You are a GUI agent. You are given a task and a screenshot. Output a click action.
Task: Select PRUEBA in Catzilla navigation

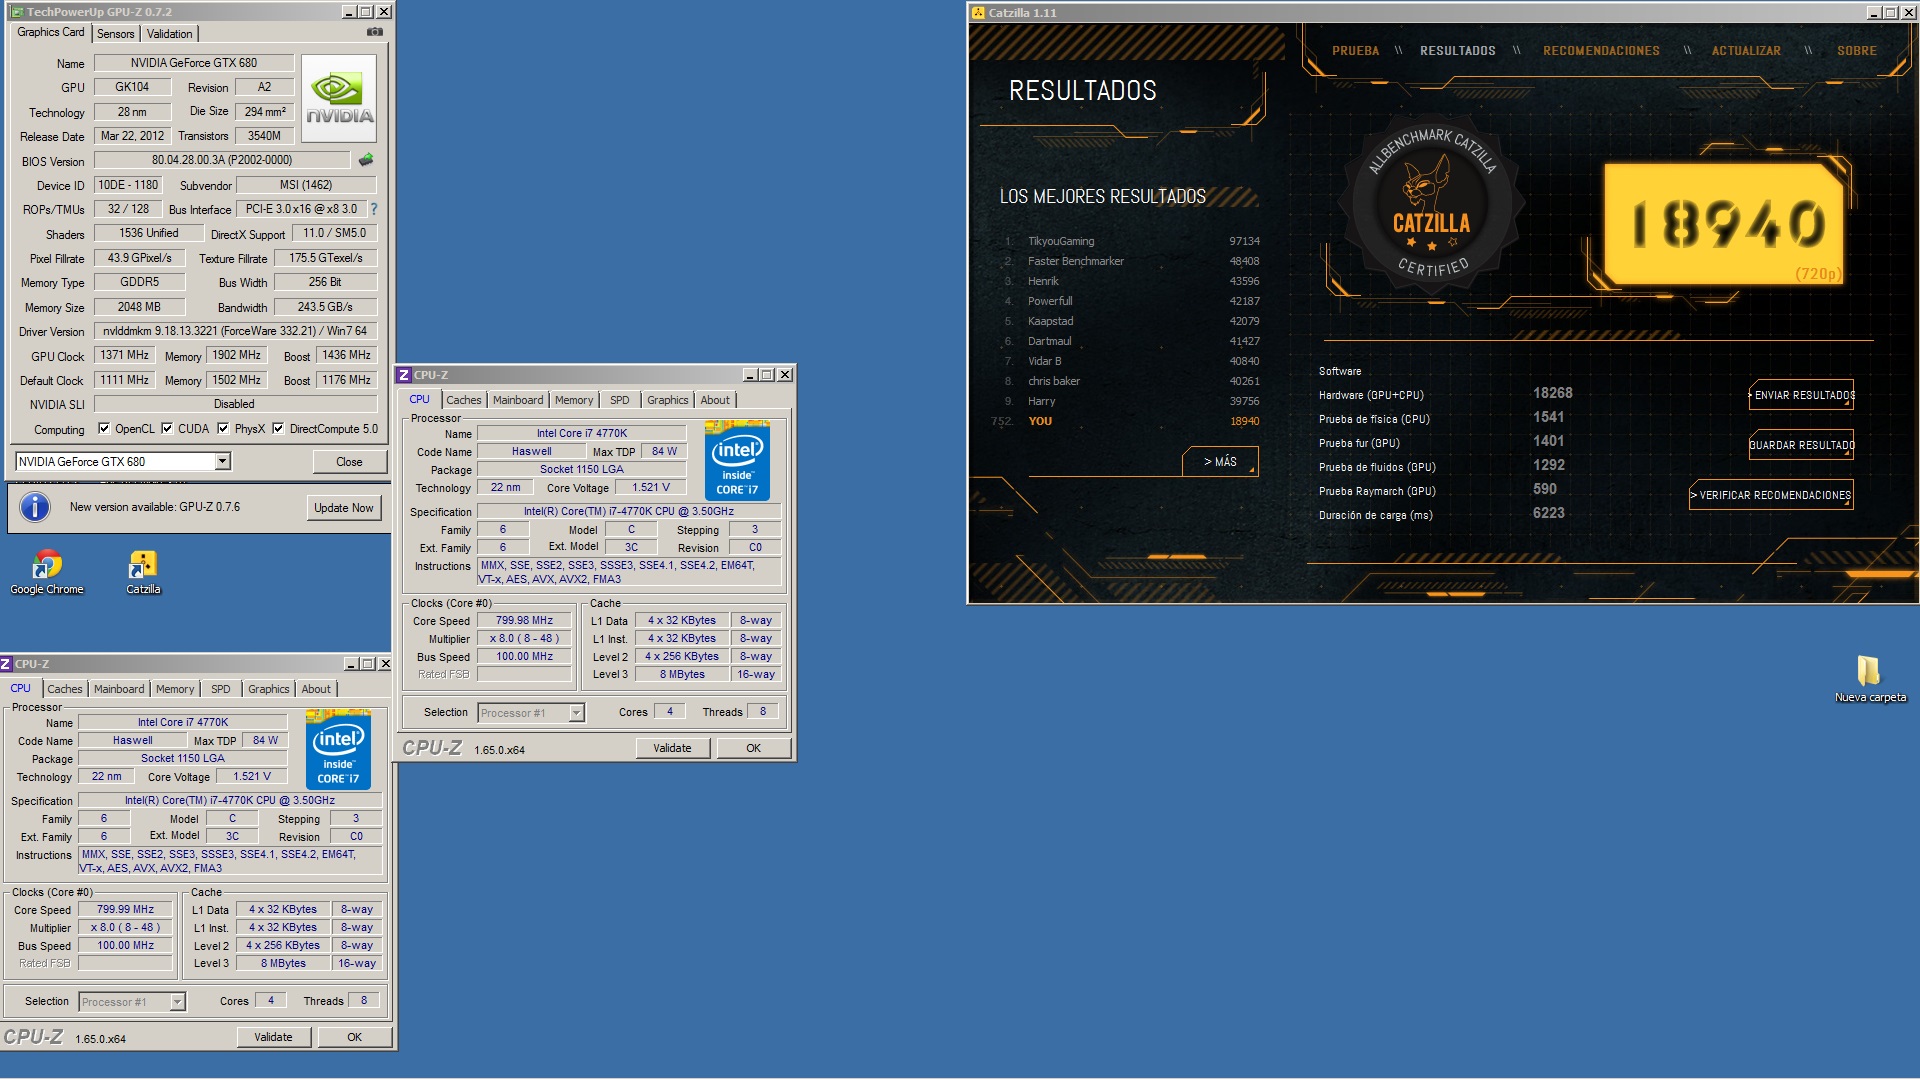coord(1355,51)
